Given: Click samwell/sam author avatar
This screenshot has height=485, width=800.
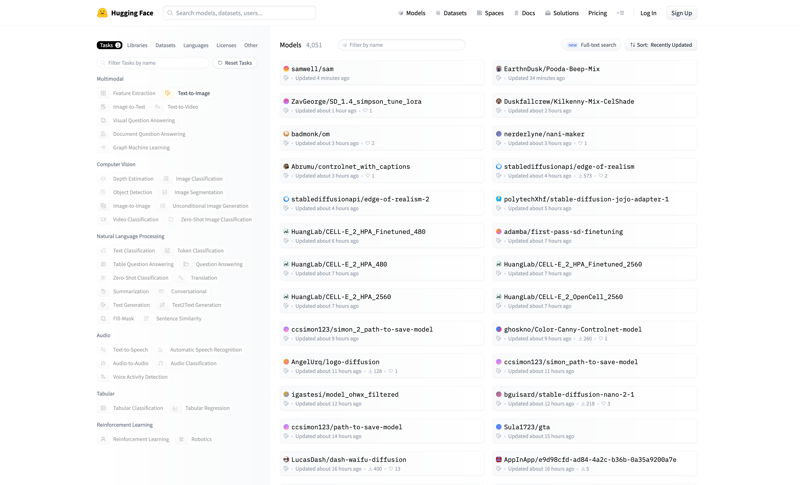Looking at the screenshot, I should click(x=286, y=69).
